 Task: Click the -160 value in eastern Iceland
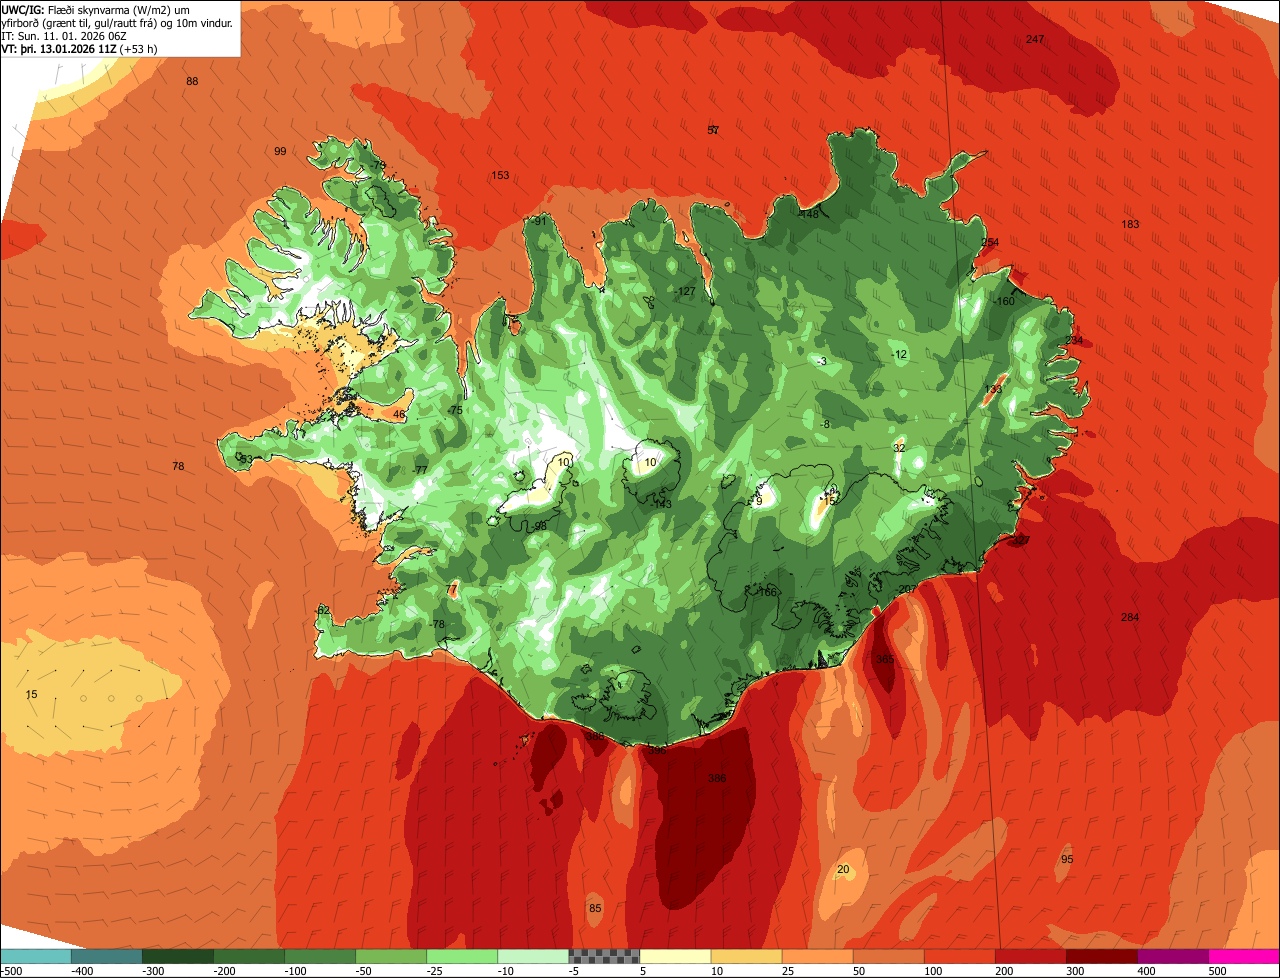(1004, 301)
